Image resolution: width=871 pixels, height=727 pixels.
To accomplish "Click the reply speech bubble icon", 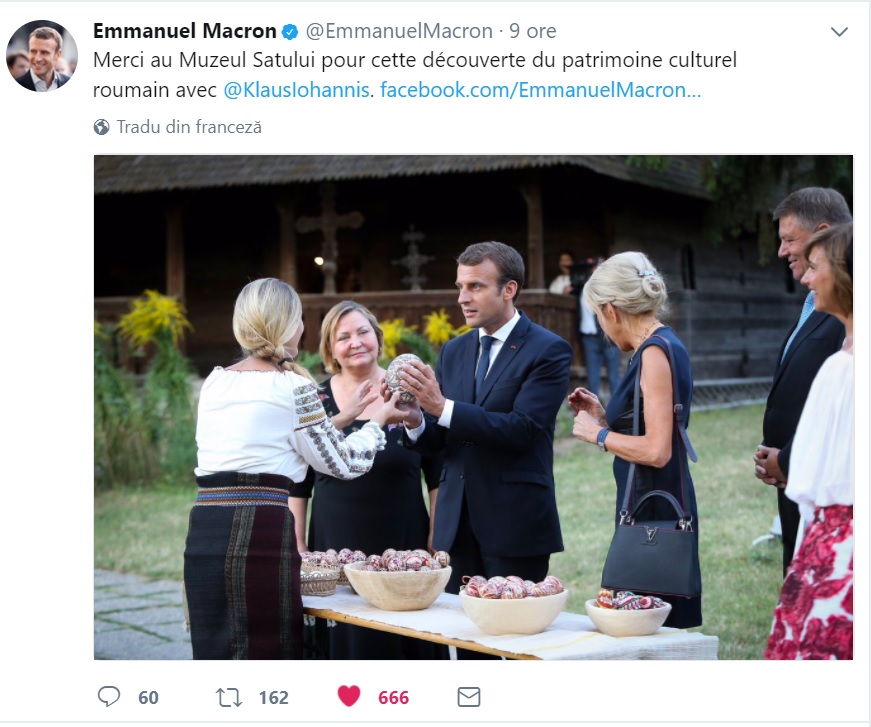I will pos(109,696).
